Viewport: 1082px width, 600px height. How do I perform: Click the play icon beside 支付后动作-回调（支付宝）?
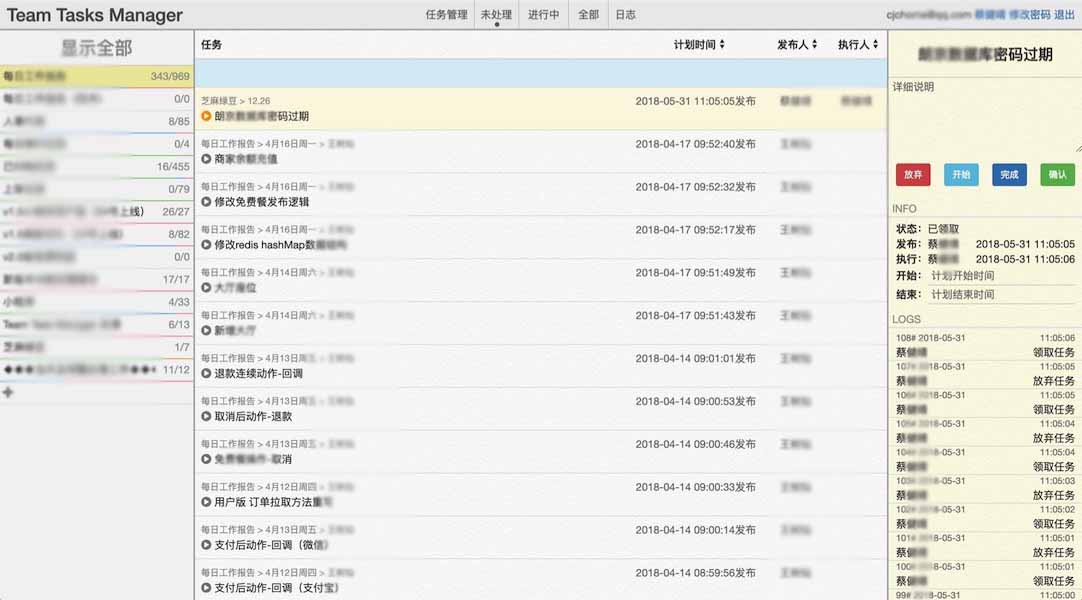(x=206, y=588)
